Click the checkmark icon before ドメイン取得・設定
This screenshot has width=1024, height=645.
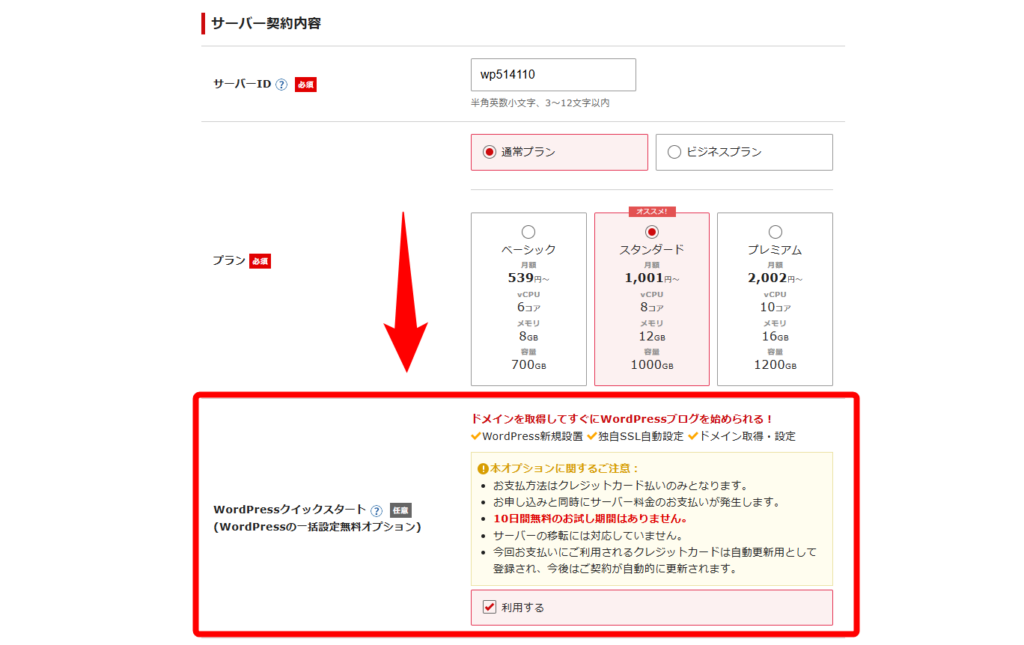[x=692, y=436]
